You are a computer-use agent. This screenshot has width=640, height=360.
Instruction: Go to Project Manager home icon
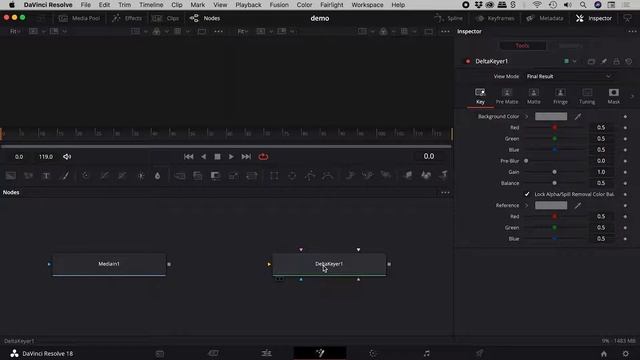604,353
